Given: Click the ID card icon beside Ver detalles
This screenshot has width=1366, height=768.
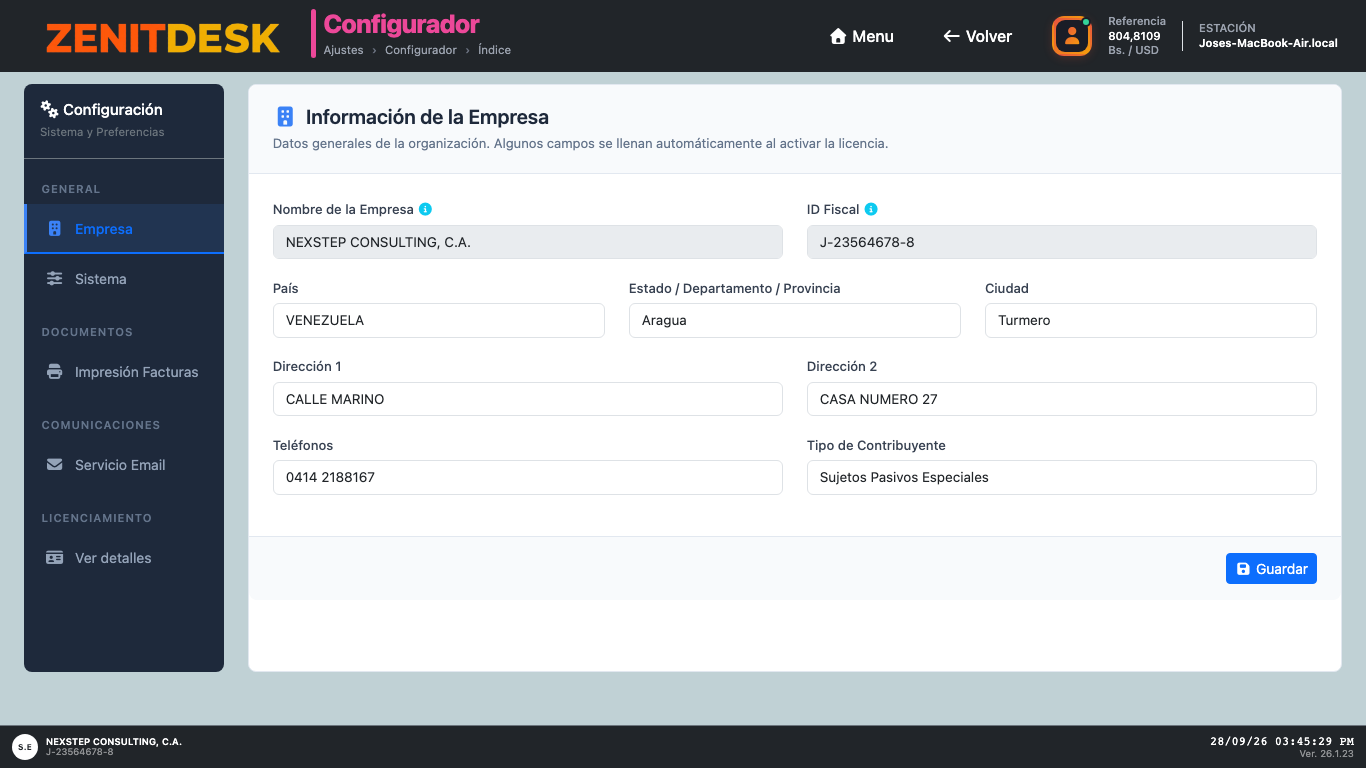Looking at the screenshot, I should tap(55, 558).
